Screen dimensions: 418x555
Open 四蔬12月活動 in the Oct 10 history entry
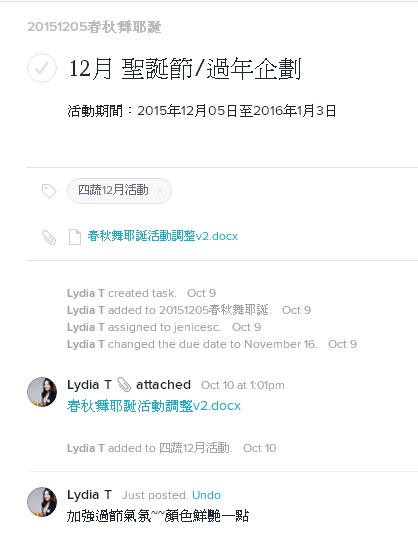[x=194, y=448]
